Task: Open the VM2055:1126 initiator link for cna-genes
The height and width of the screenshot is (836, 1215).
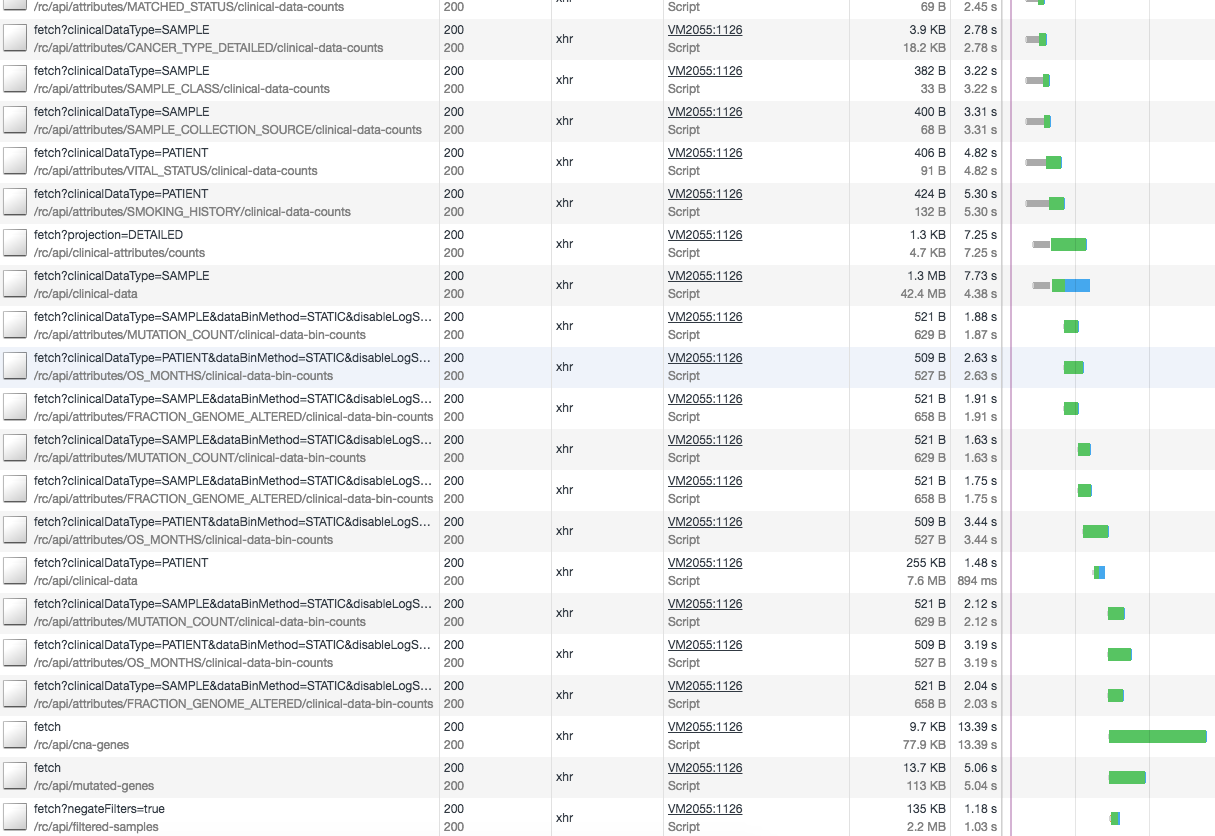Action: click(x=705, y=727)
